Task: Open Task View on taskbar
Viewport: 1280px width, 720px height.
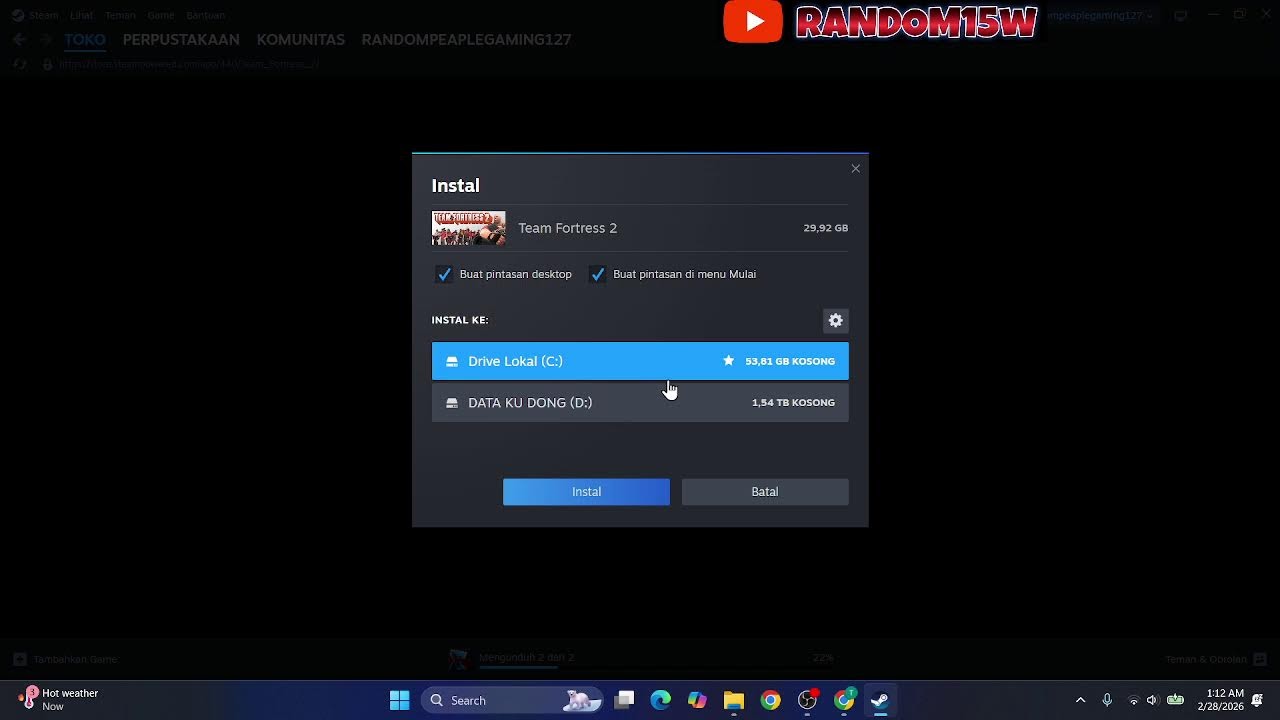Action: 624,700
